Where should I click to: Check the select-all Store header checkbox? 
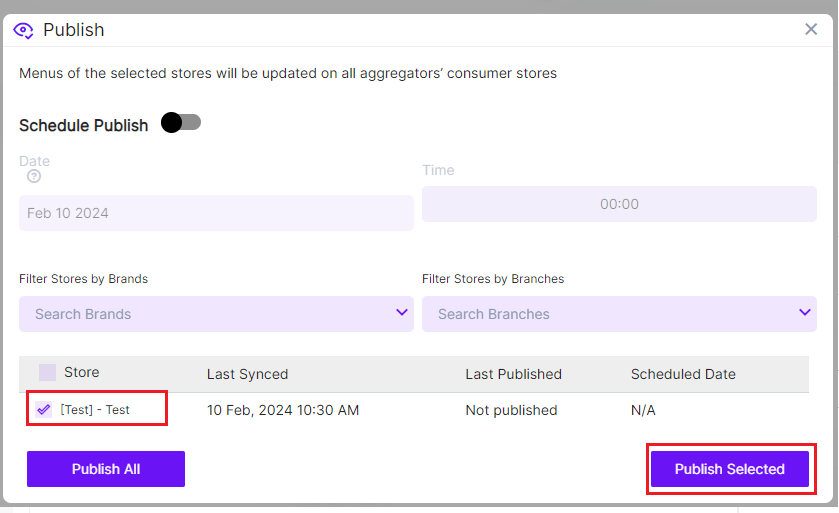[47, 373]
